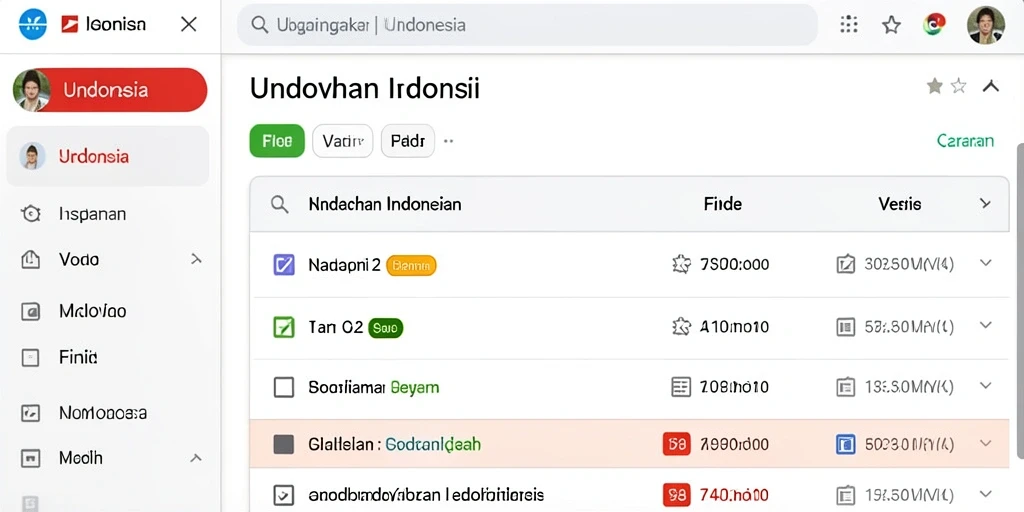1024x512 pixels.
Task: Expand the Nadapni 2 row chevron
Action: pos(985,263)
